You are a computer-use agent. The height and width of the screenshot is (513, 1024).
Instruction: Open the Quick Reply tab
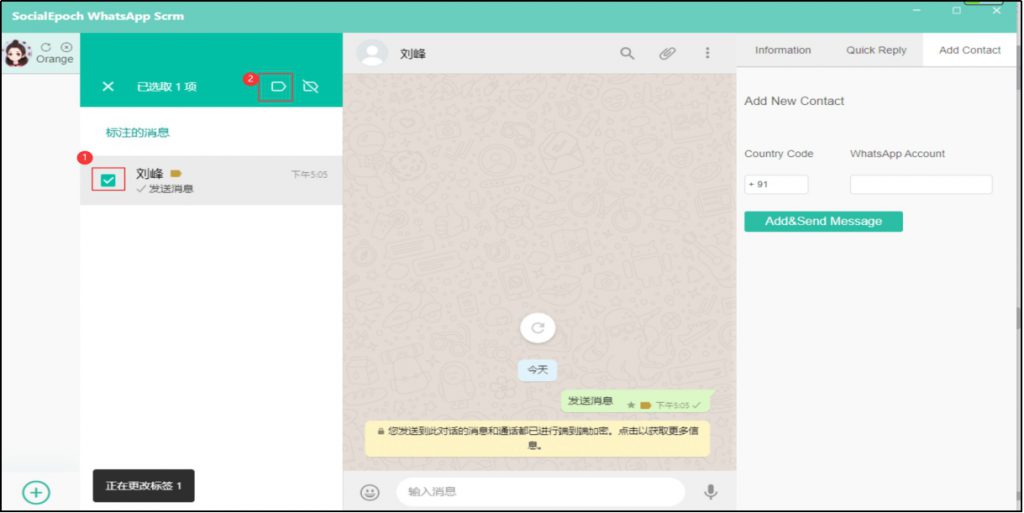pos(875,50)
